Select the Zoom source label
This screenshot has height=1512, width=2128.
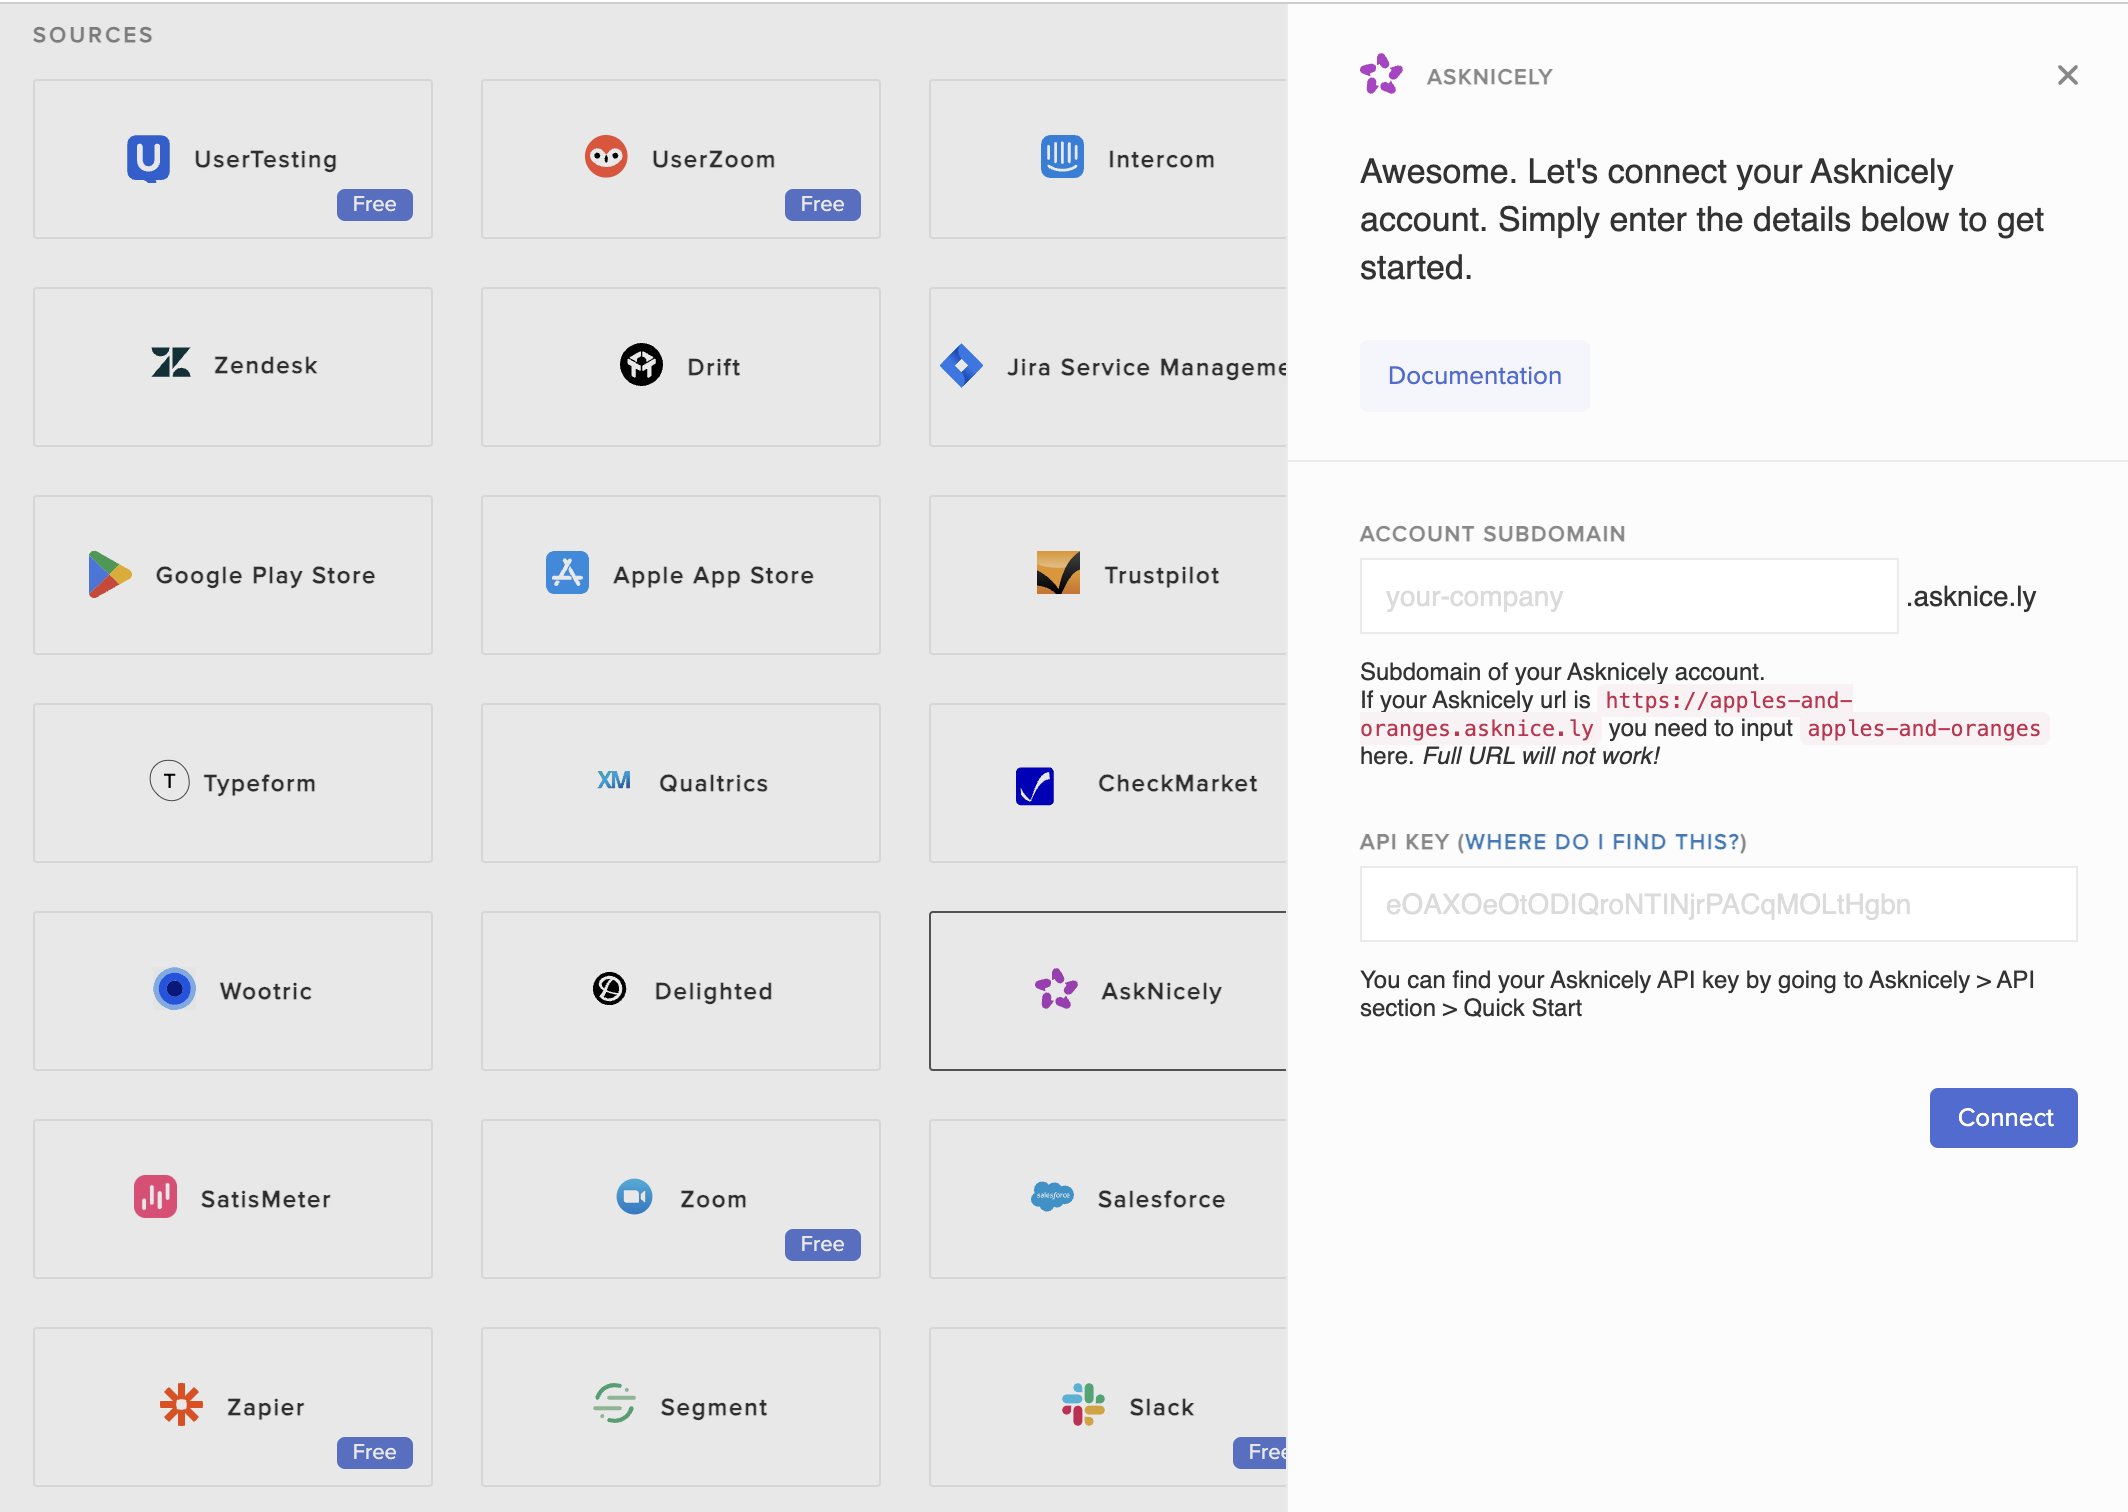(713, 1199)
